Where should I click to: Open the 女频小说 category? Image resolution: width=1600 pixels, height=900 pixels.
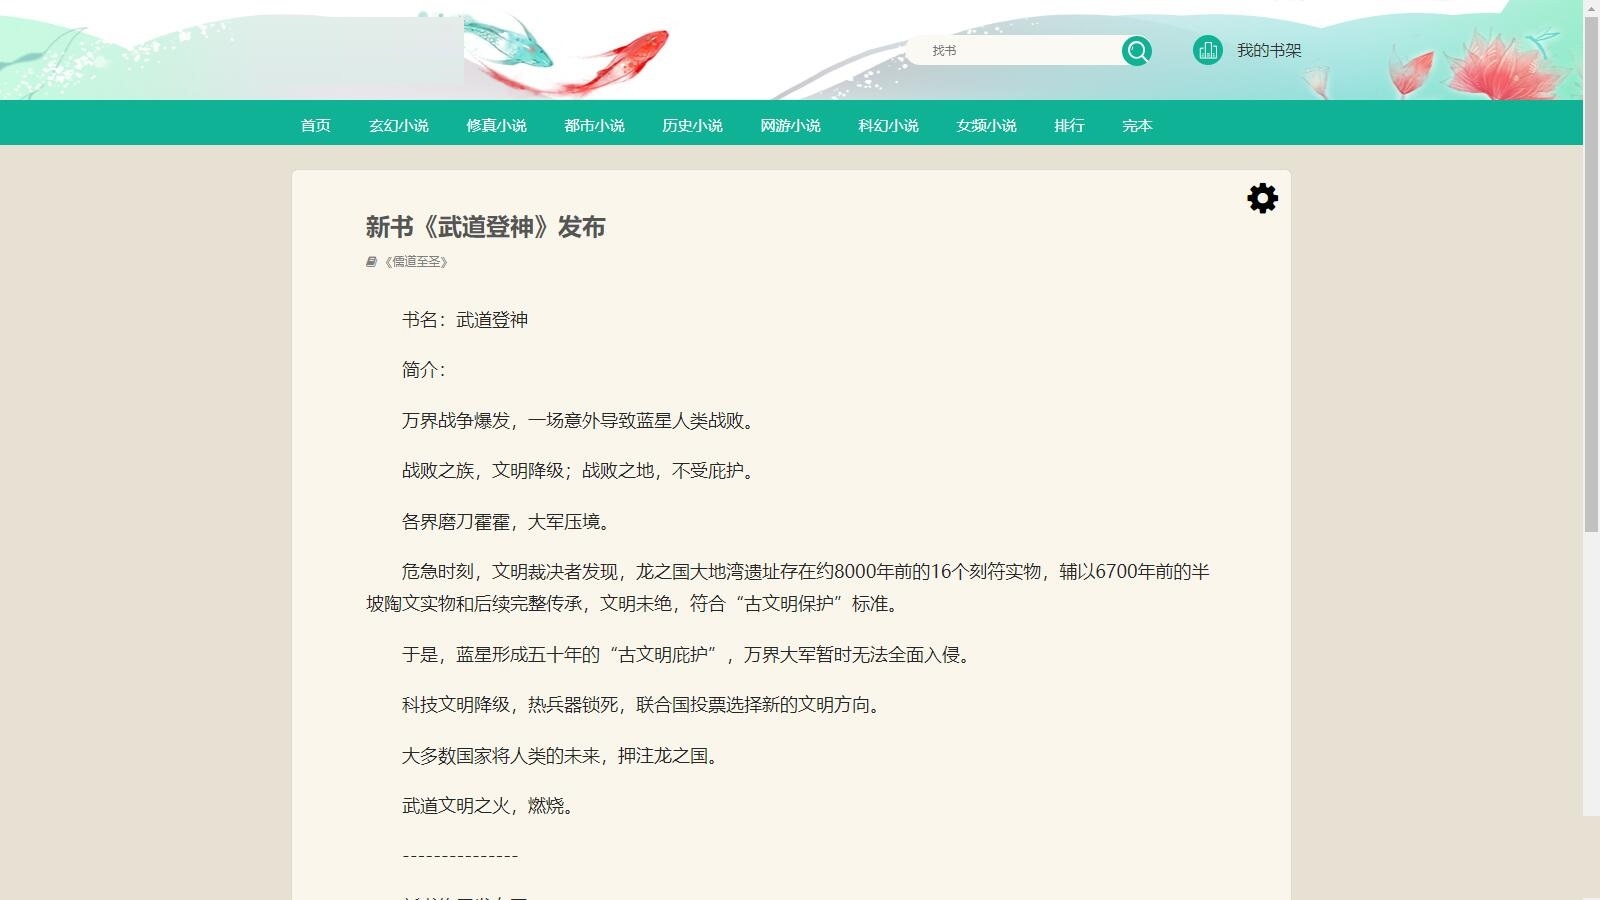[x=986, y=125]
